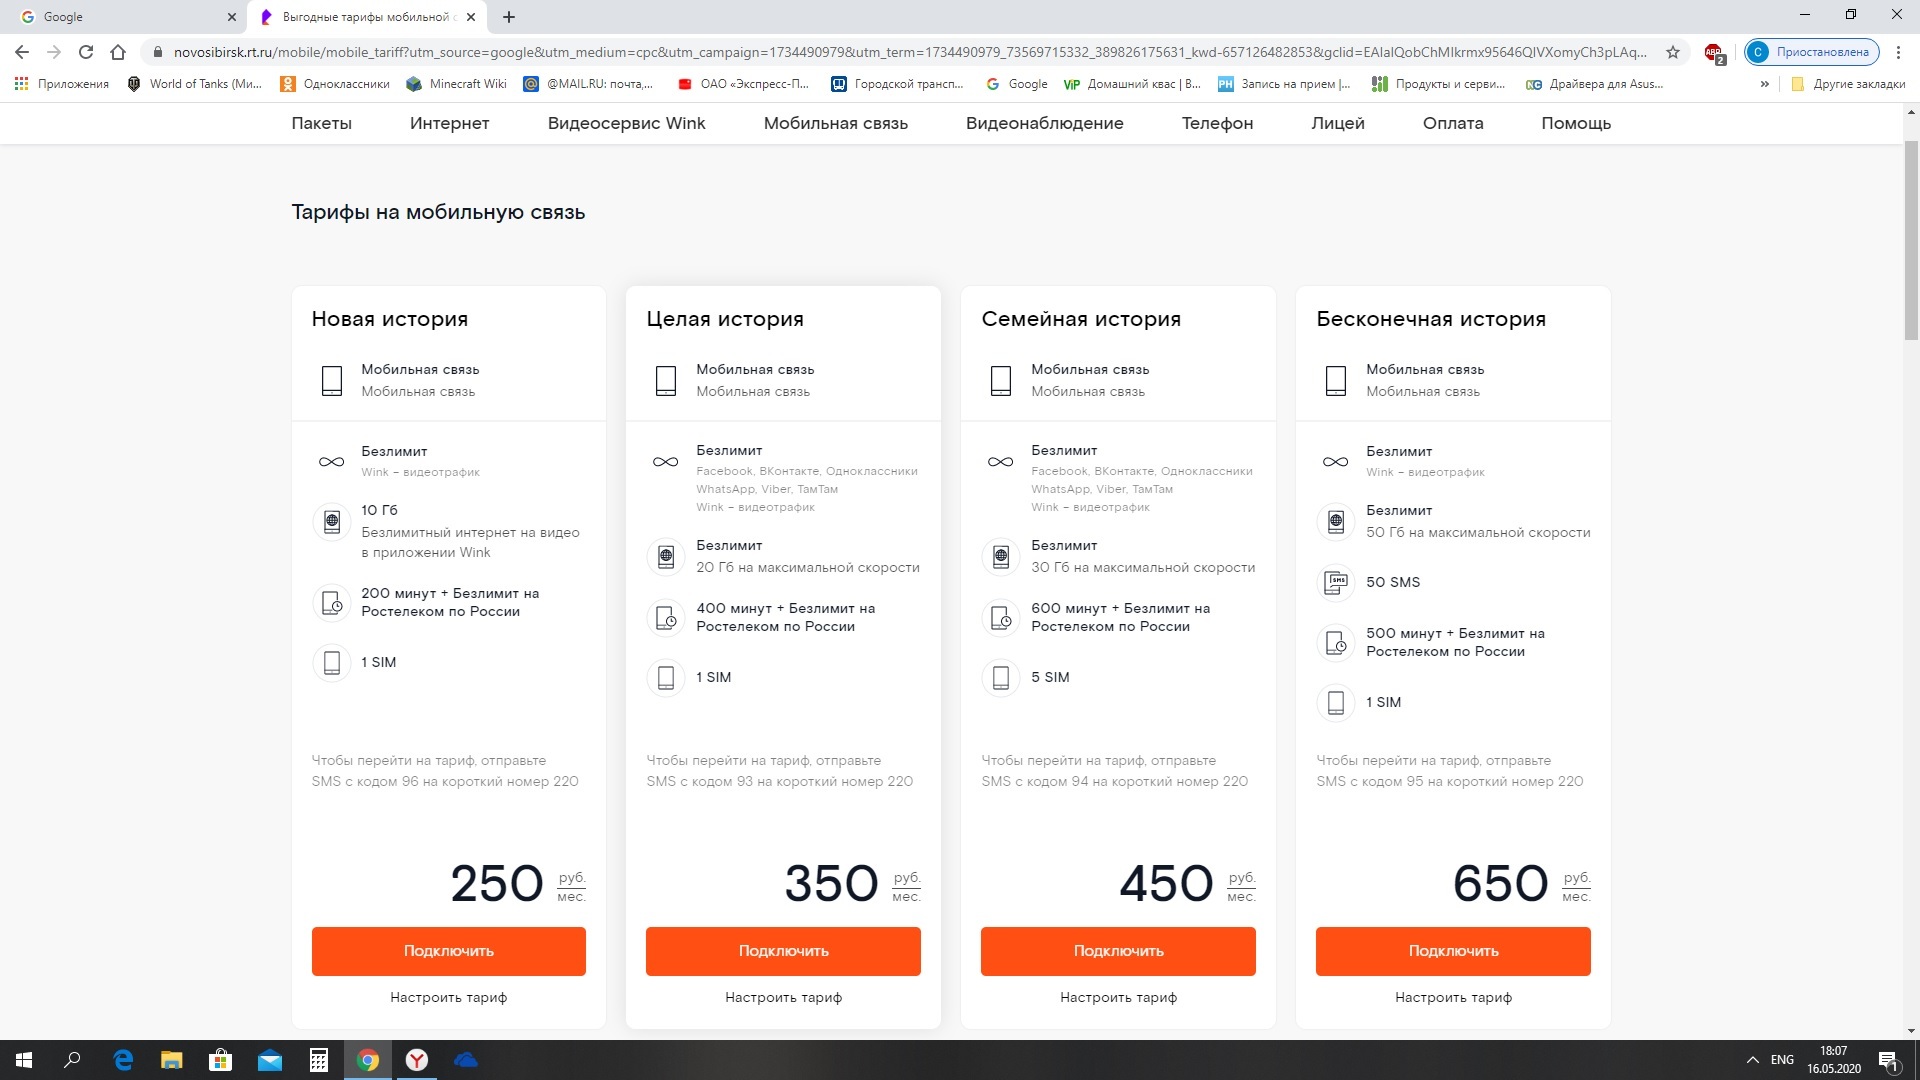1920x1080 pixels.
Task: Close the Google tab
Action: click(x=232, y=17)
